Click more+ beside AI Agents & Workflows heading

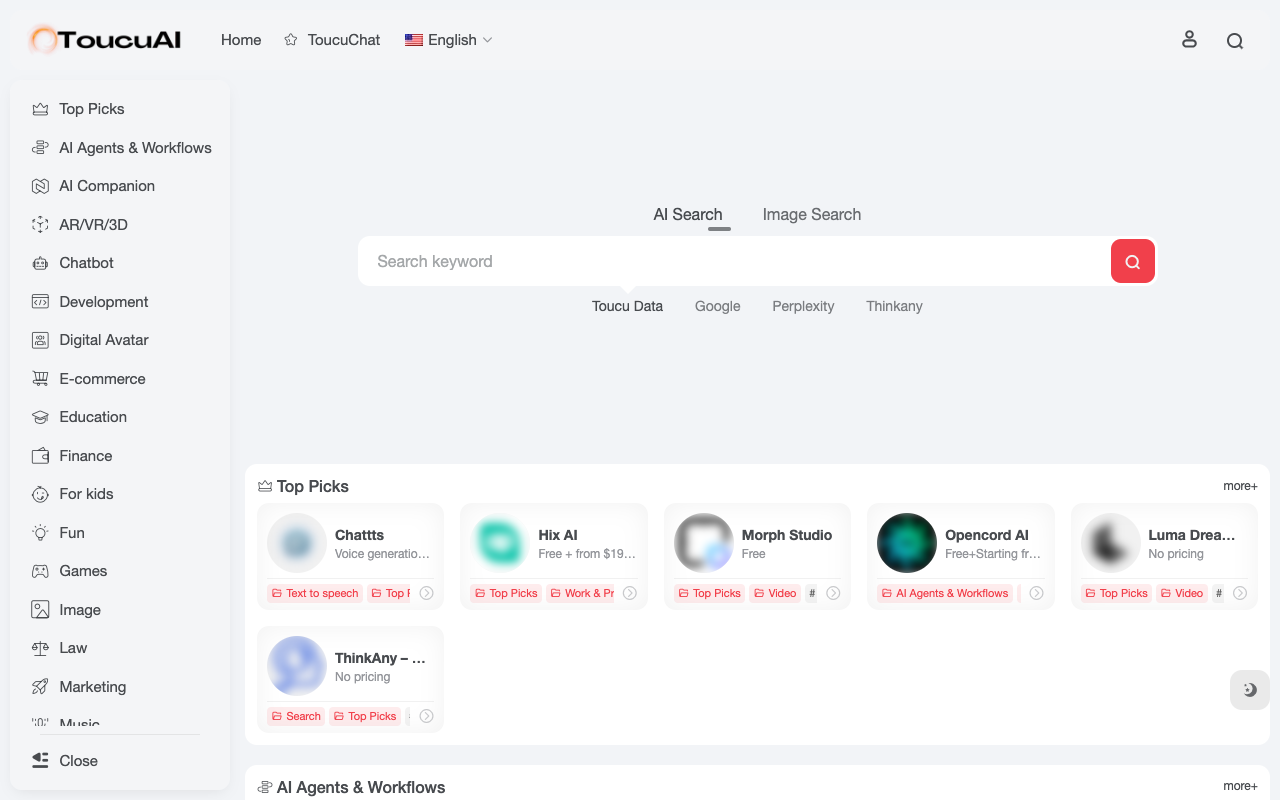1240,786
